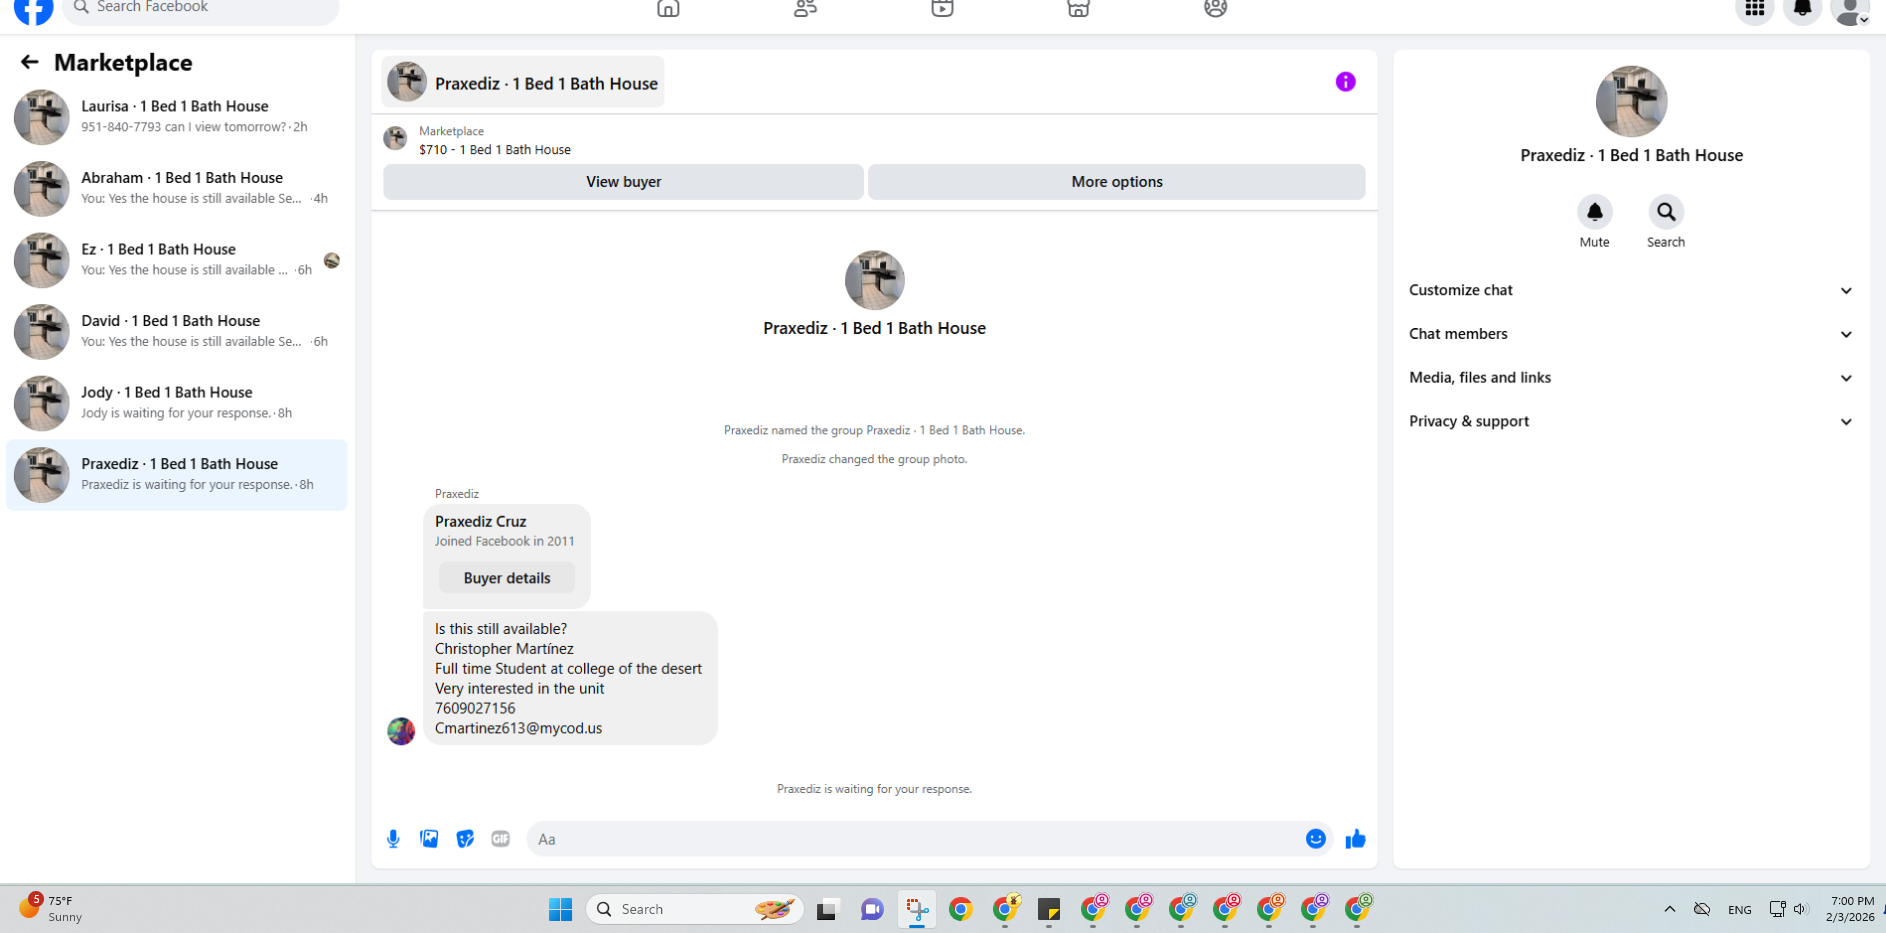Click the ENG language indicator
Screen dimensions: 1886x933
tap(1739, 910)
